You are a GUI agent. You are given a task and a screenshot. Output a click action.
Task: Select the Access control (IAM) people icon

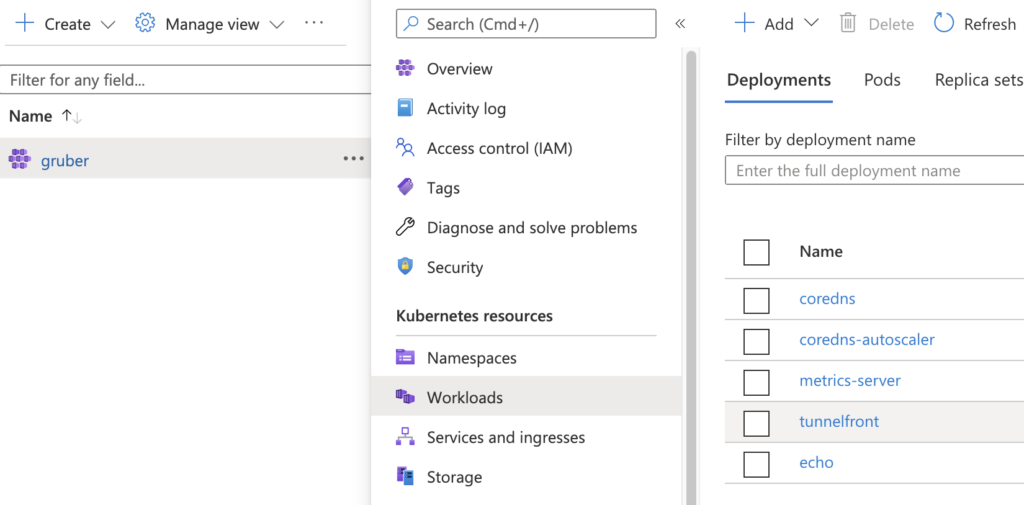406,148
